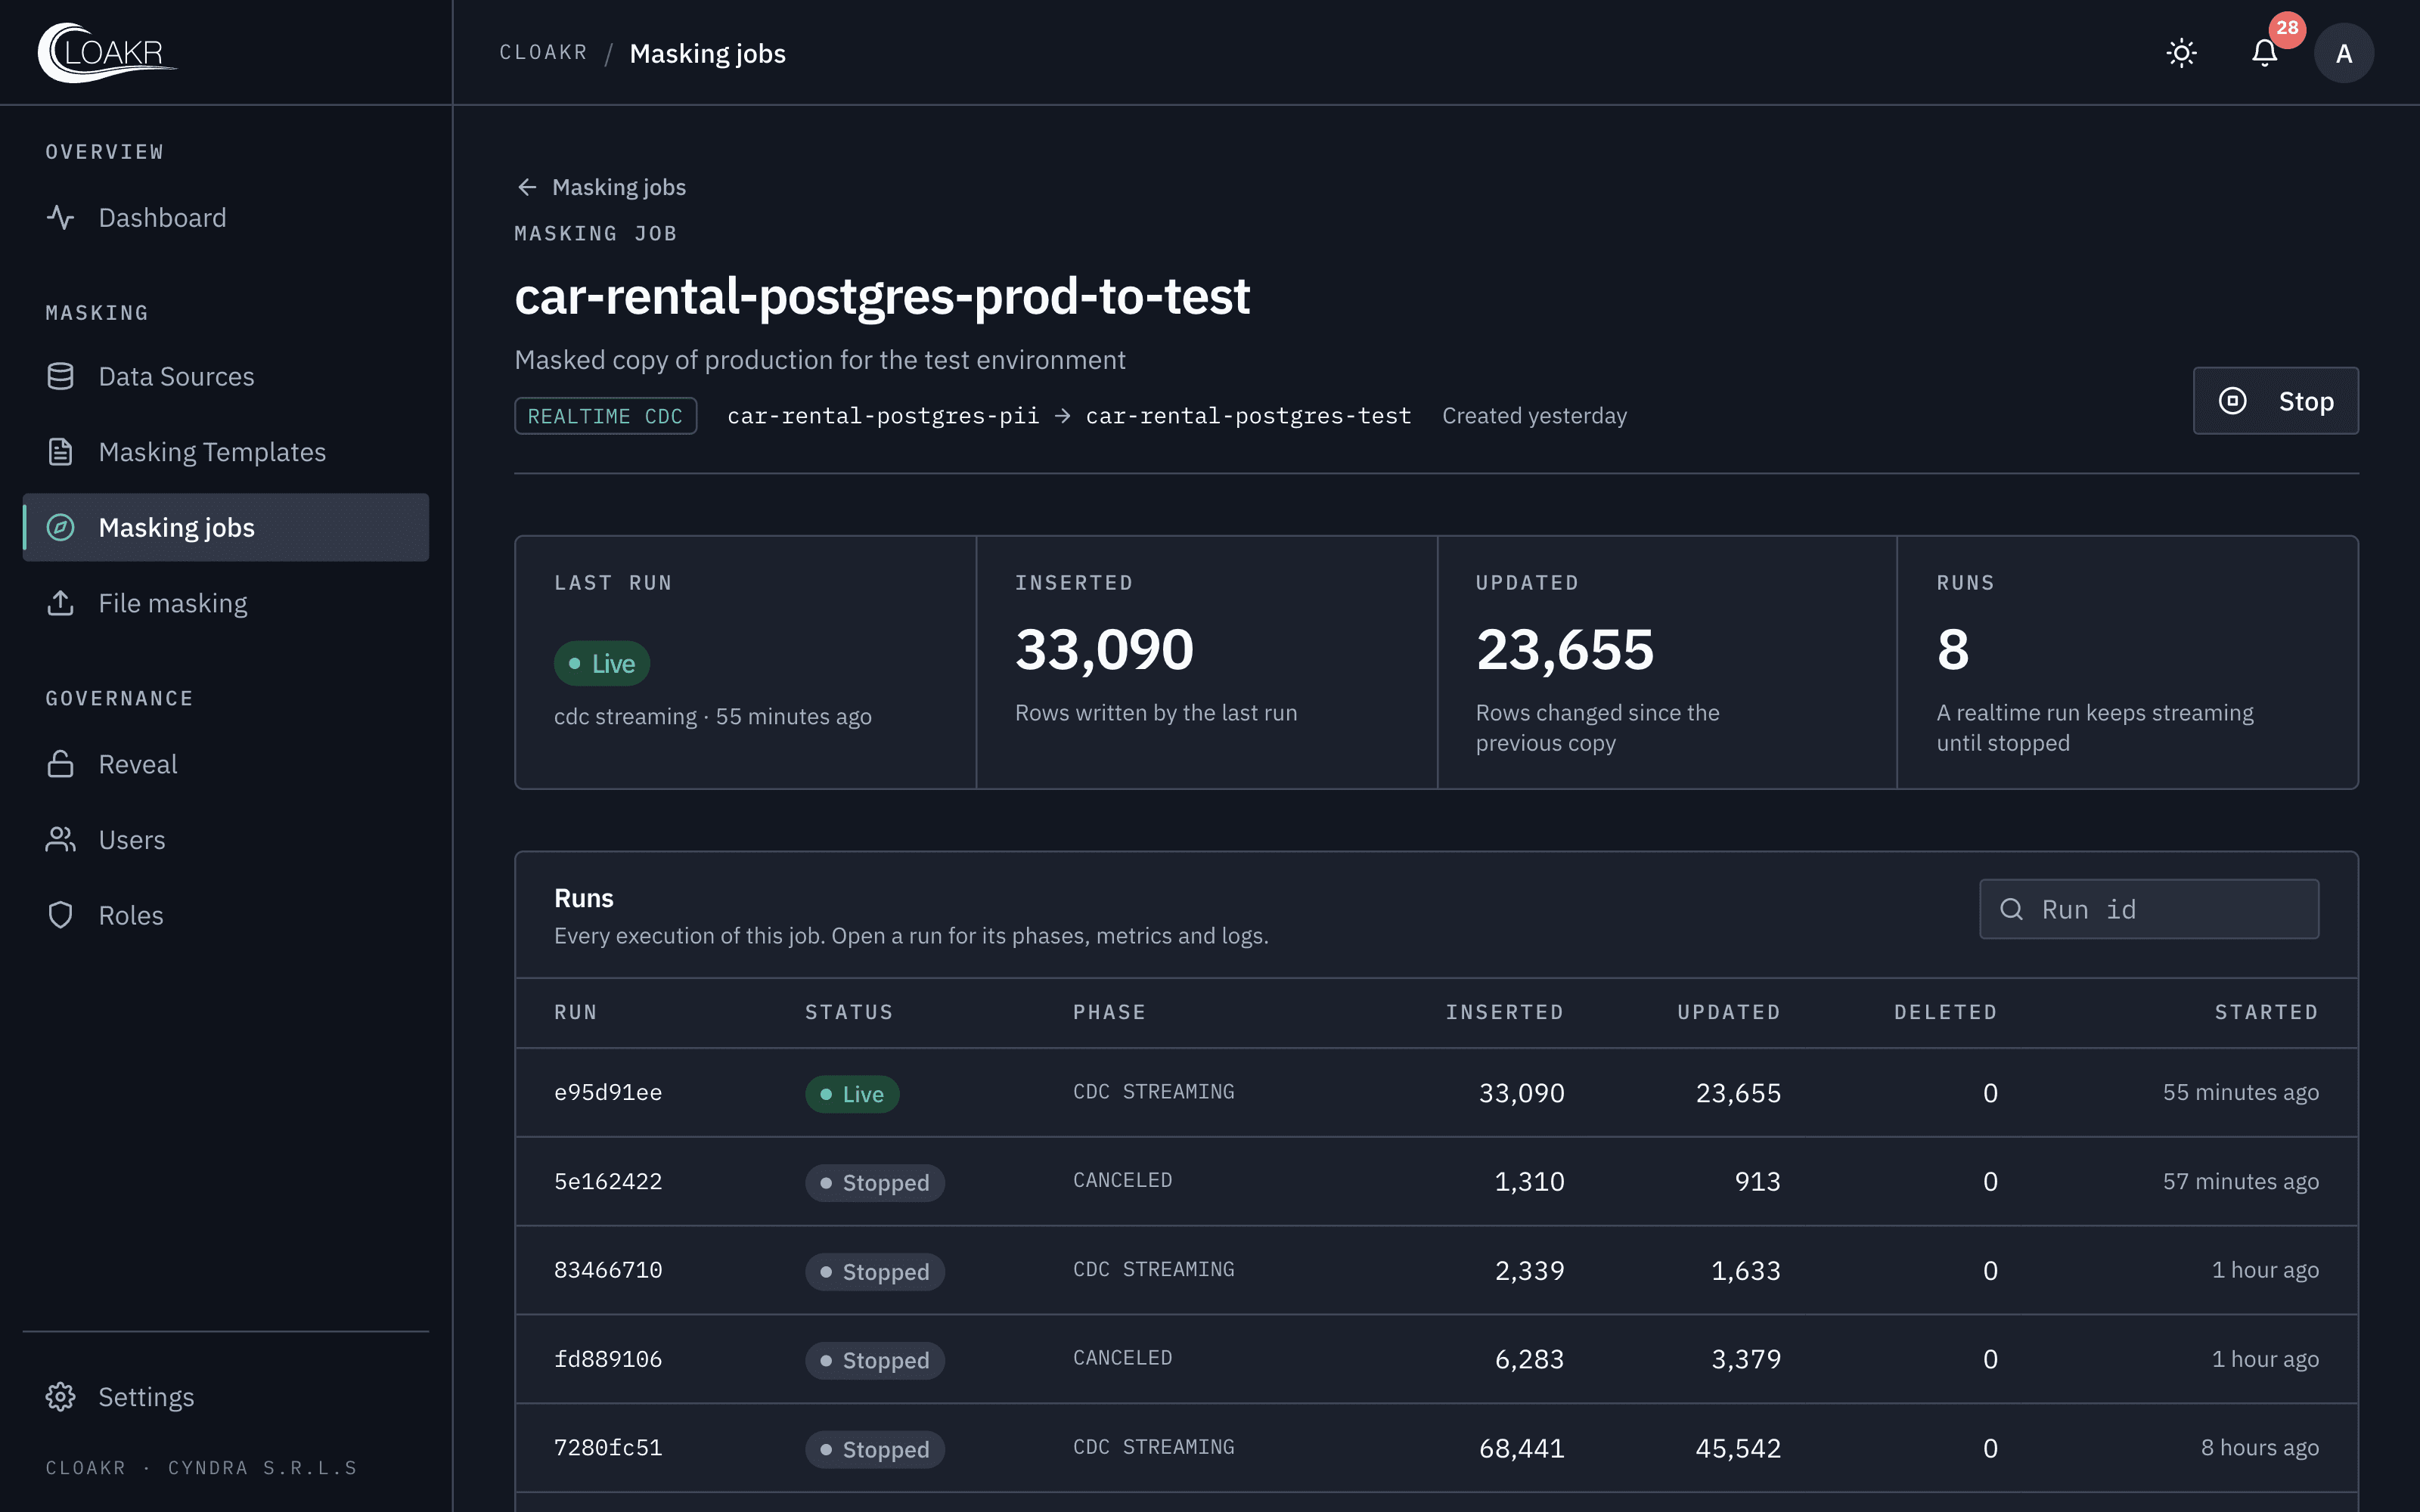Open Settings label in sidebar footer
The height and width of the screenshot is (1512, 2420).
coord(146,1397)
